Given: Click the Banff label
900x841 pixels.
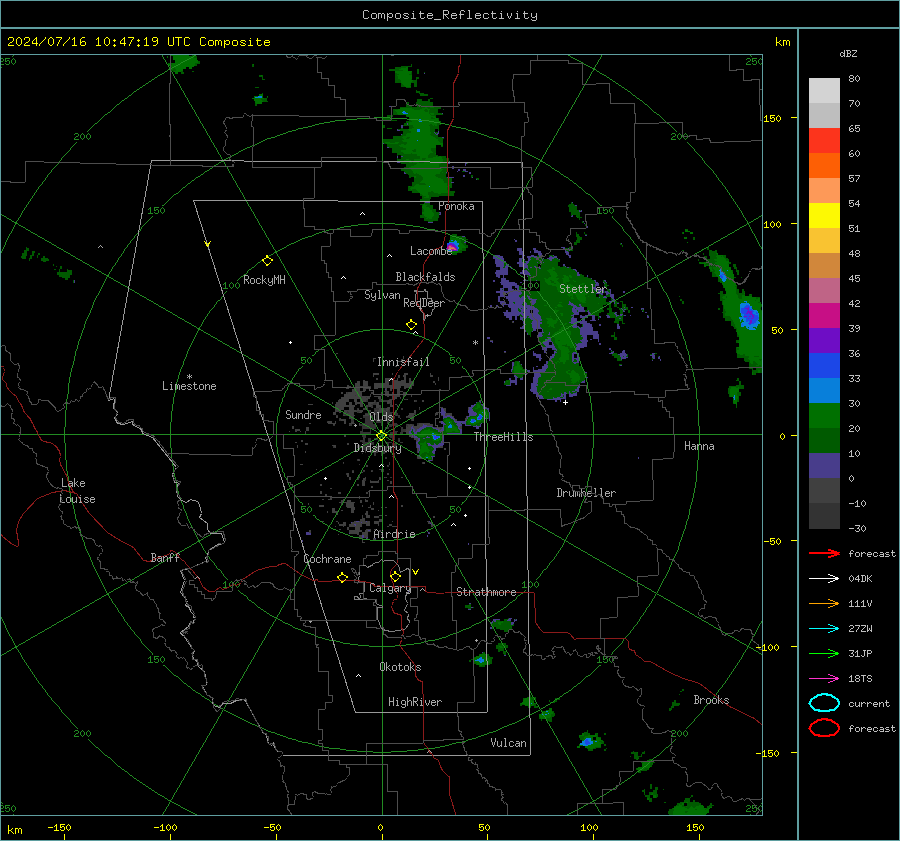Looking at the screenshot, I should [165, 557].
